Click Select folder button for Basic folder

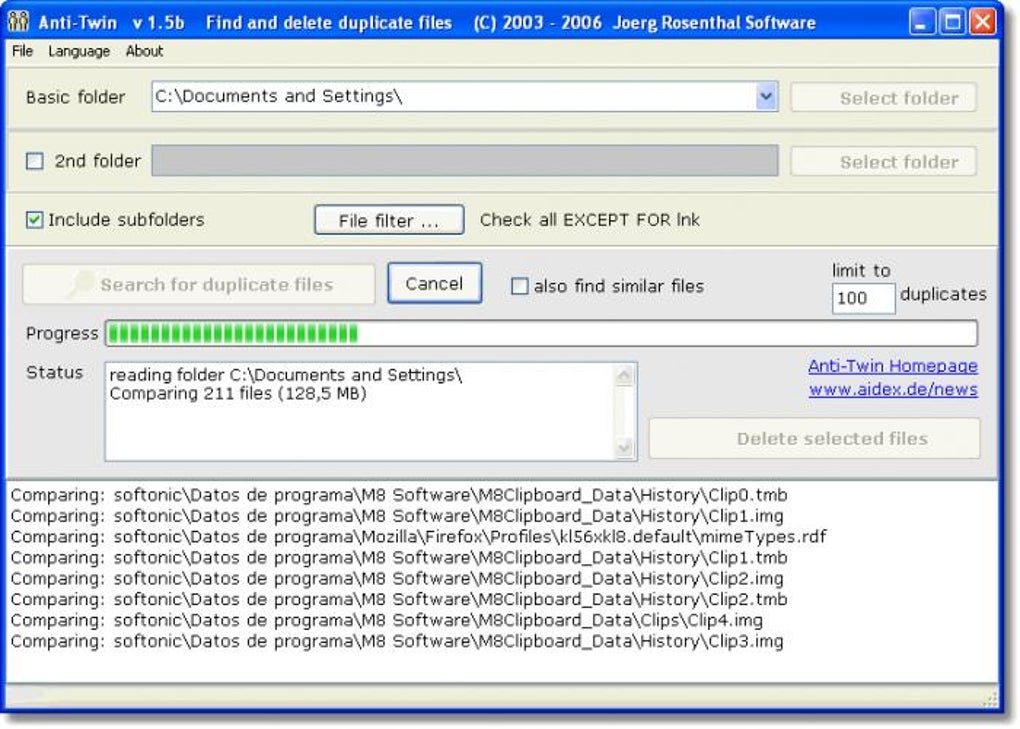click(x=883, y=98)
